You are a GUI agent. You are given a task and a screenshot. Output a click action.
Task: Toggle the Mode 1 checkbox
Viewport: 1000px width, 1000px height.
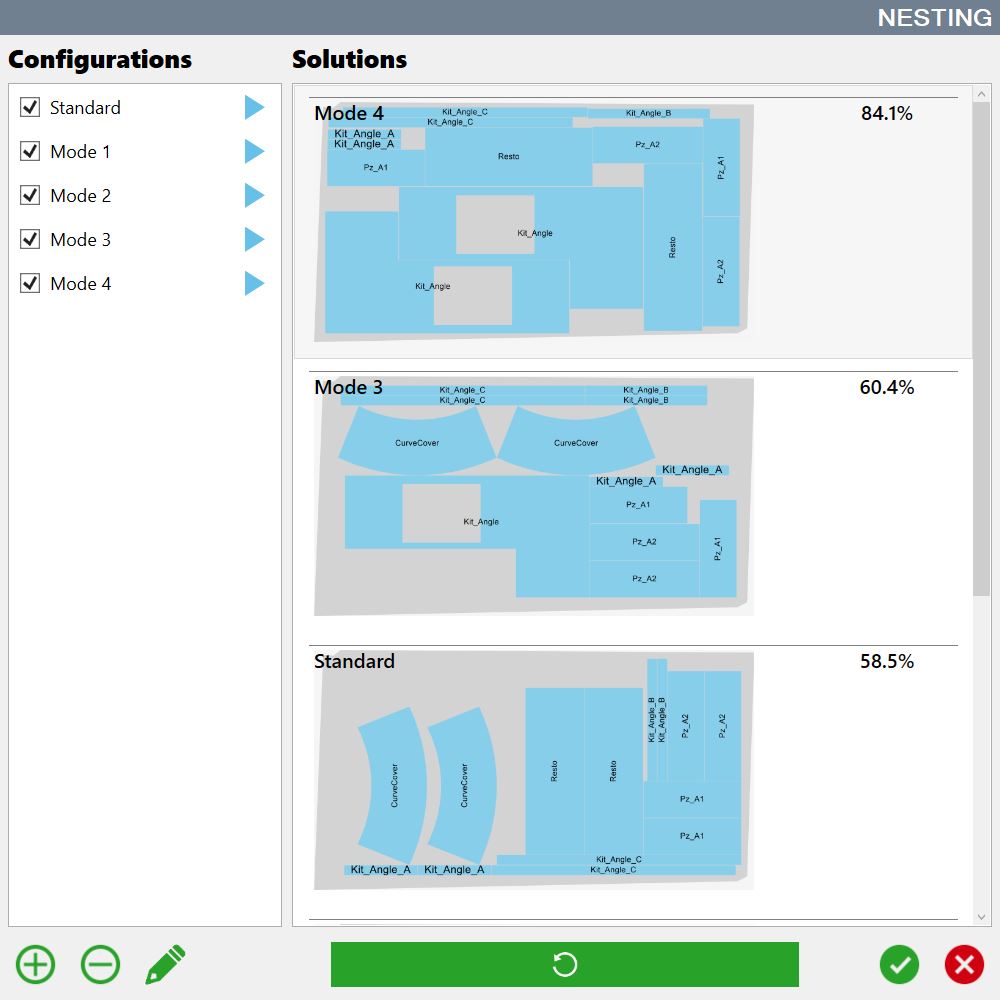[30, 151]
